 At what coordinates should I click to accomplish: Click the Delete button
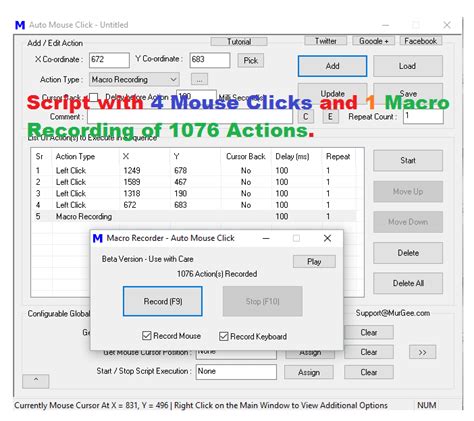pos(408,253)
